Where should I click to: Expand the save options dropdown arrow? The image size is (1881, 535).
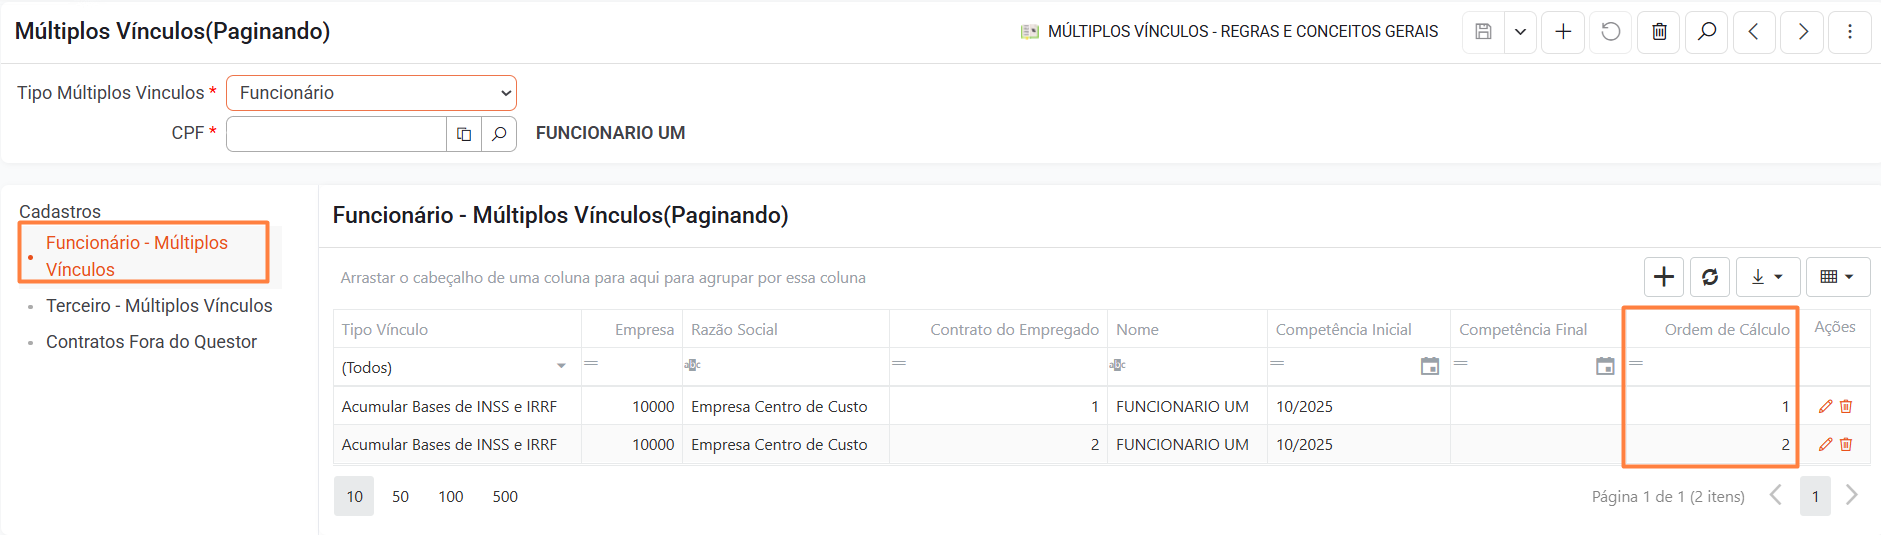(1520, 32)
